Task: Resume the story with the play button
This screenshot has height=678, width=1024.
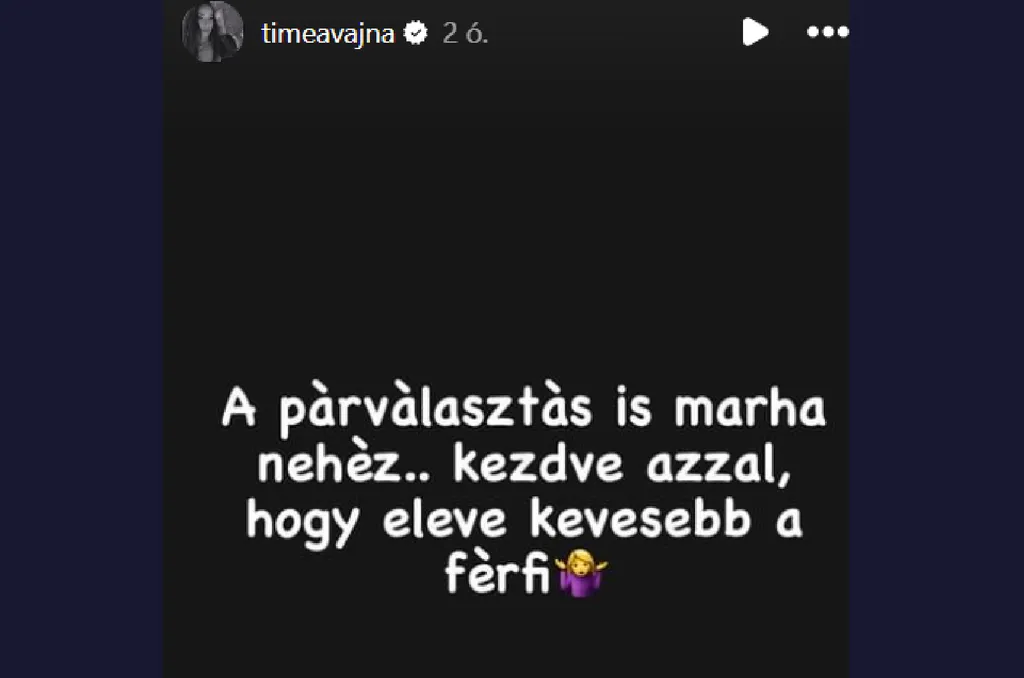Action: [x=755, y=32]
